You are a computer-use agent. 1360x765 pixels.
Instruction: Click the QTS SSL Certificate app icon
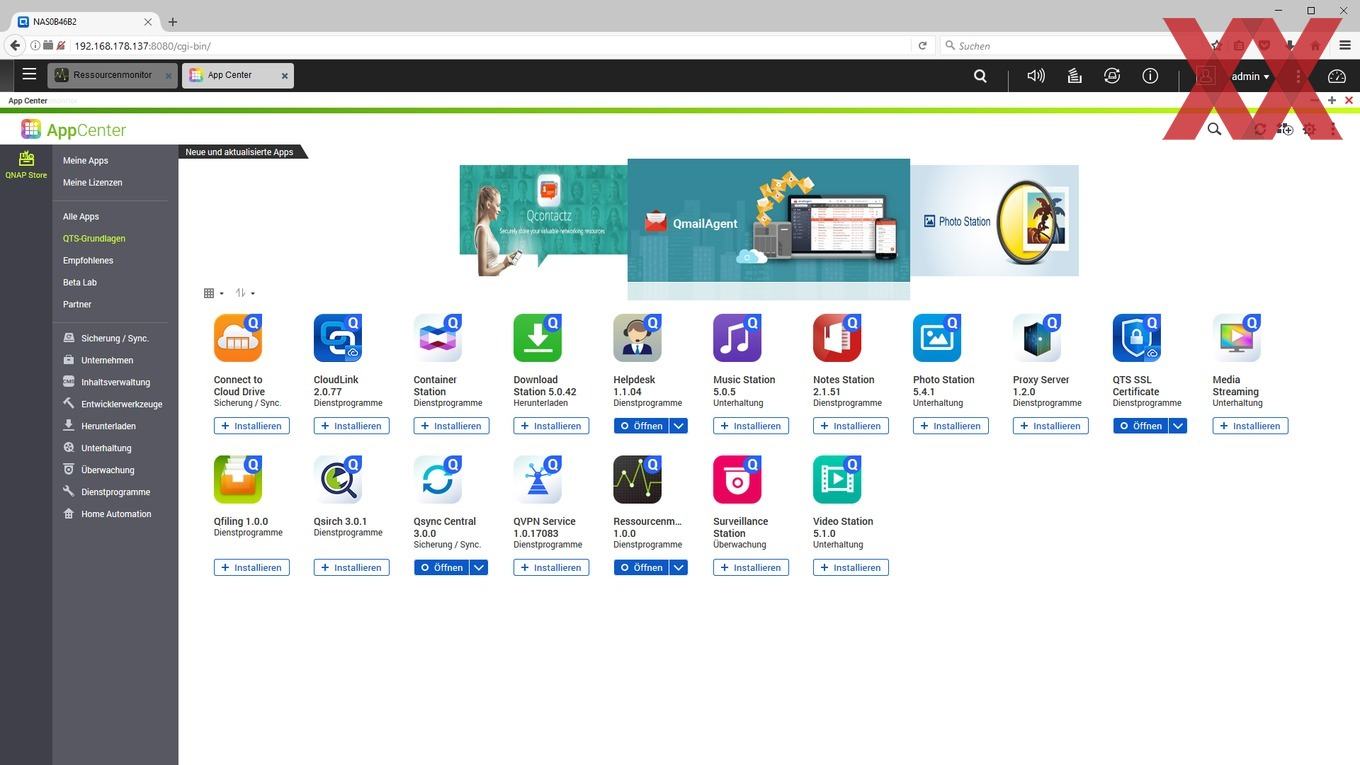pos(1137,338)
